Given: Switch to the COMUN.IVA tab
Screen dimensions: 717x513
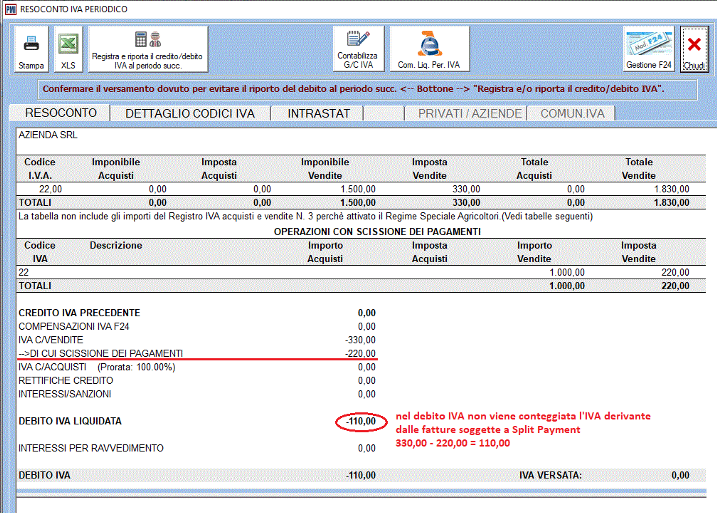Looking at the screenshot, I should 572,114.
